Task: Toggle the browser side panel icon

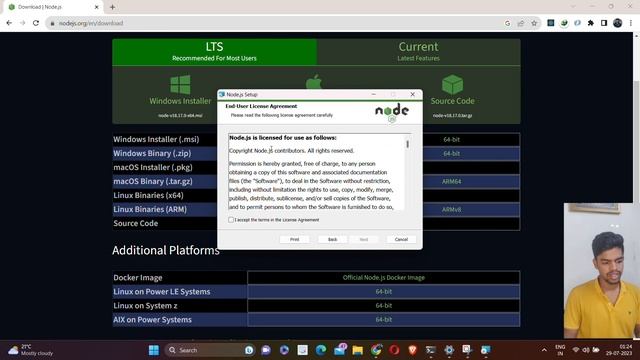Action: click(604, 23)
